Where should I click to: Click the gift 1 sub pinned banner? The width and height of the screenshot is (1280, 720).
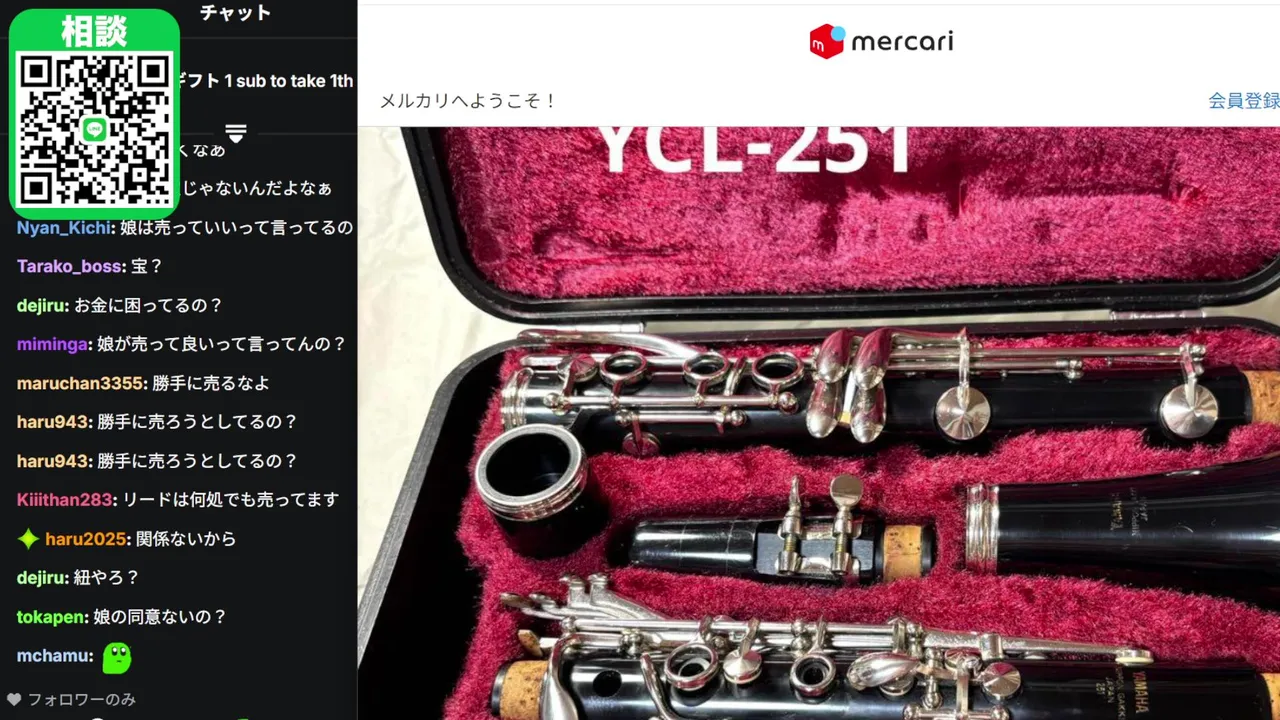tap(265, 81)
